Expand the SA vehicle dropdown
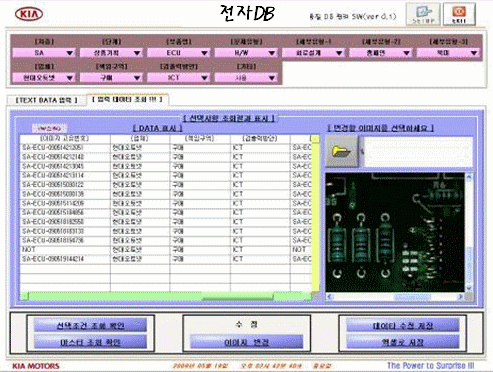The height and width of the screenshot is (372, 493). tap(44, 53)
